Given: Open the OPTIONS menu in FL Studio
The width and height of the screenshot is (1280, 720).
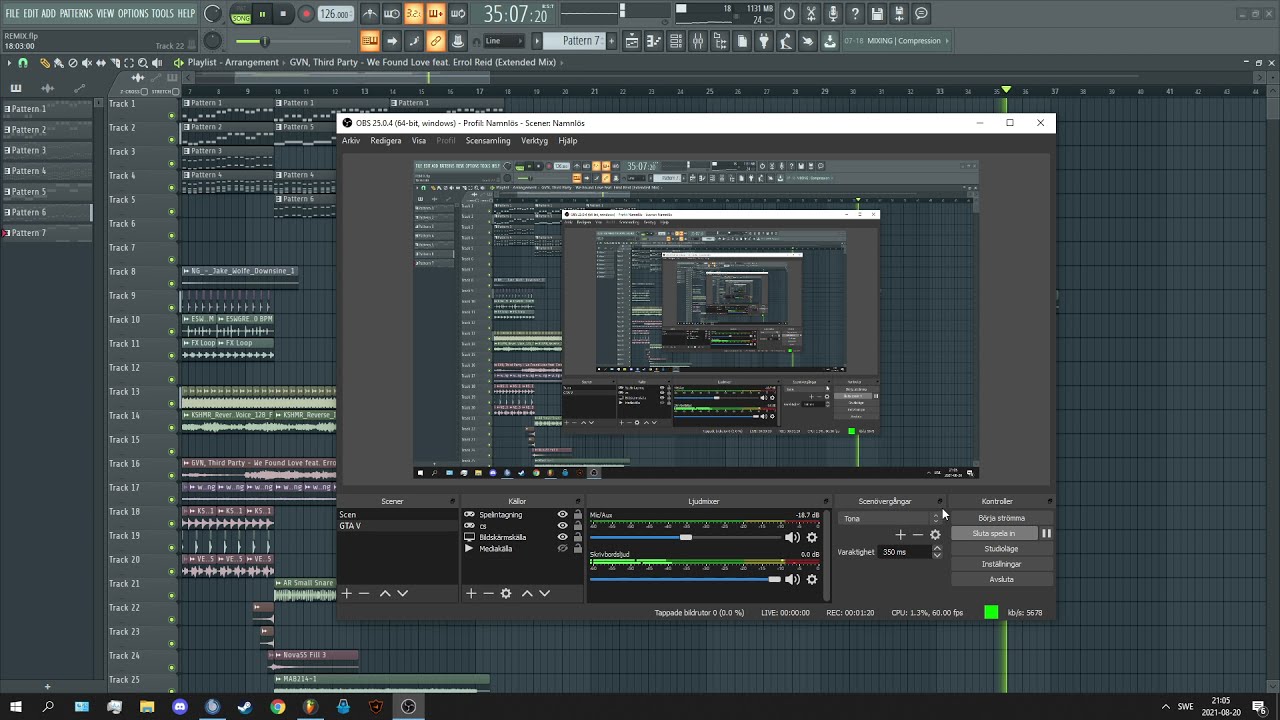Looking at the screenshot, I should (x=133, y=13).
